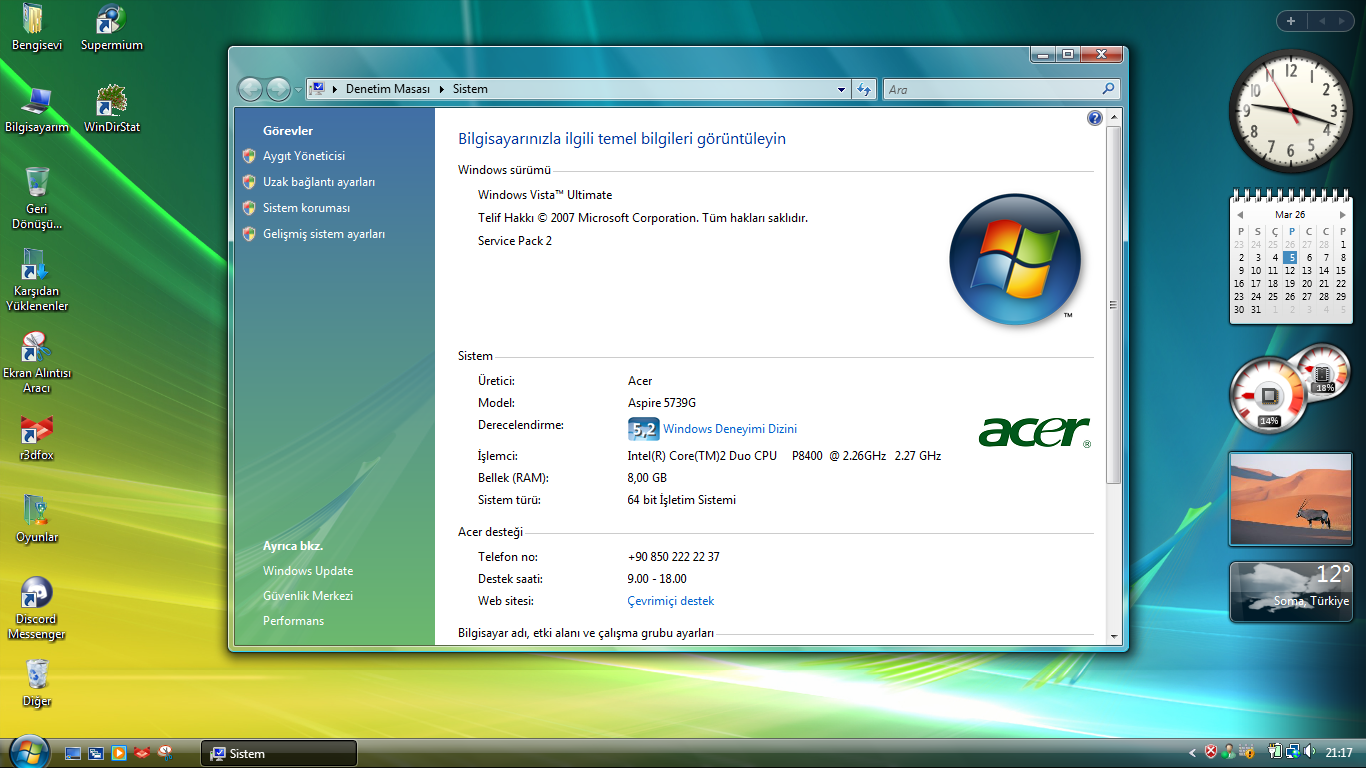
Task: Launch media player from Quick Launch
Action: coord(119,753)
